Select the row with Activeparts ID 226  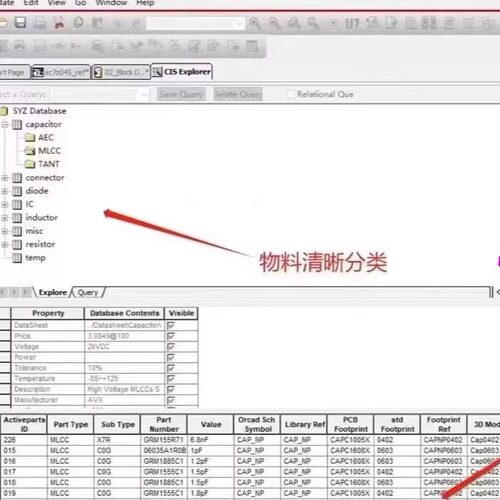tap(250, 440)
